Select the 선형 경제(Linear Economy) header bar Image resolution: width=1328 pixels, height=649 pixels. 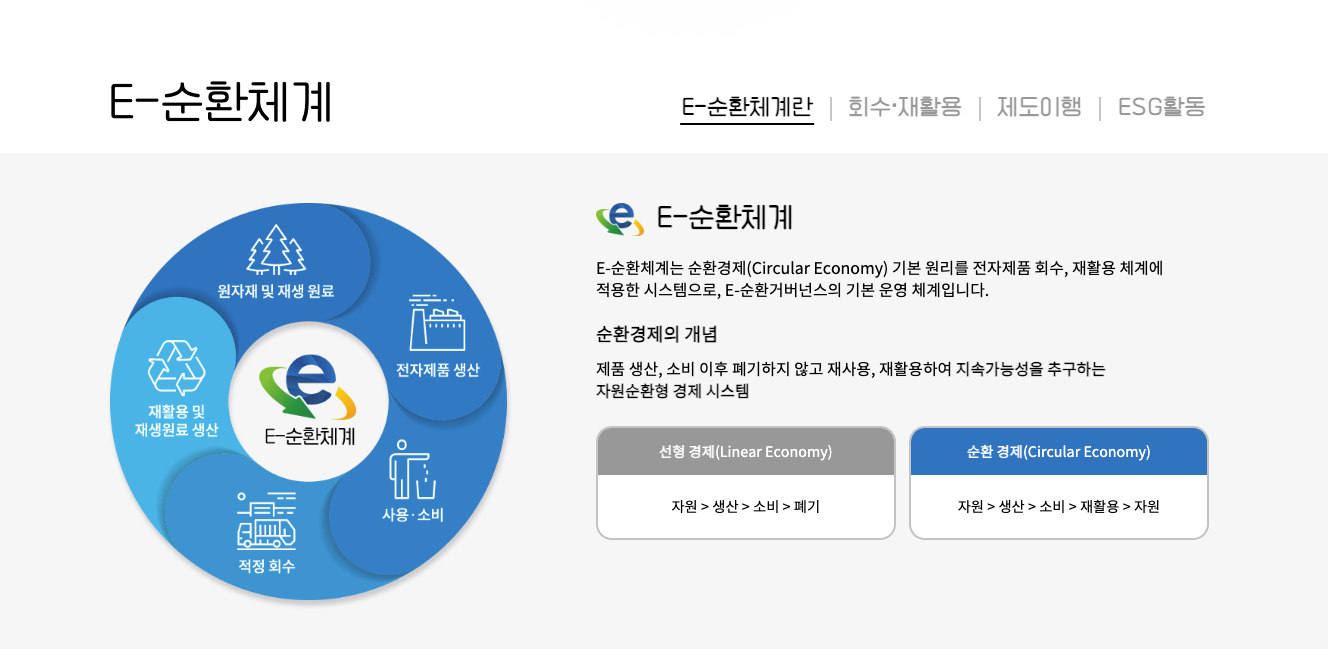(x=746, y=451)
